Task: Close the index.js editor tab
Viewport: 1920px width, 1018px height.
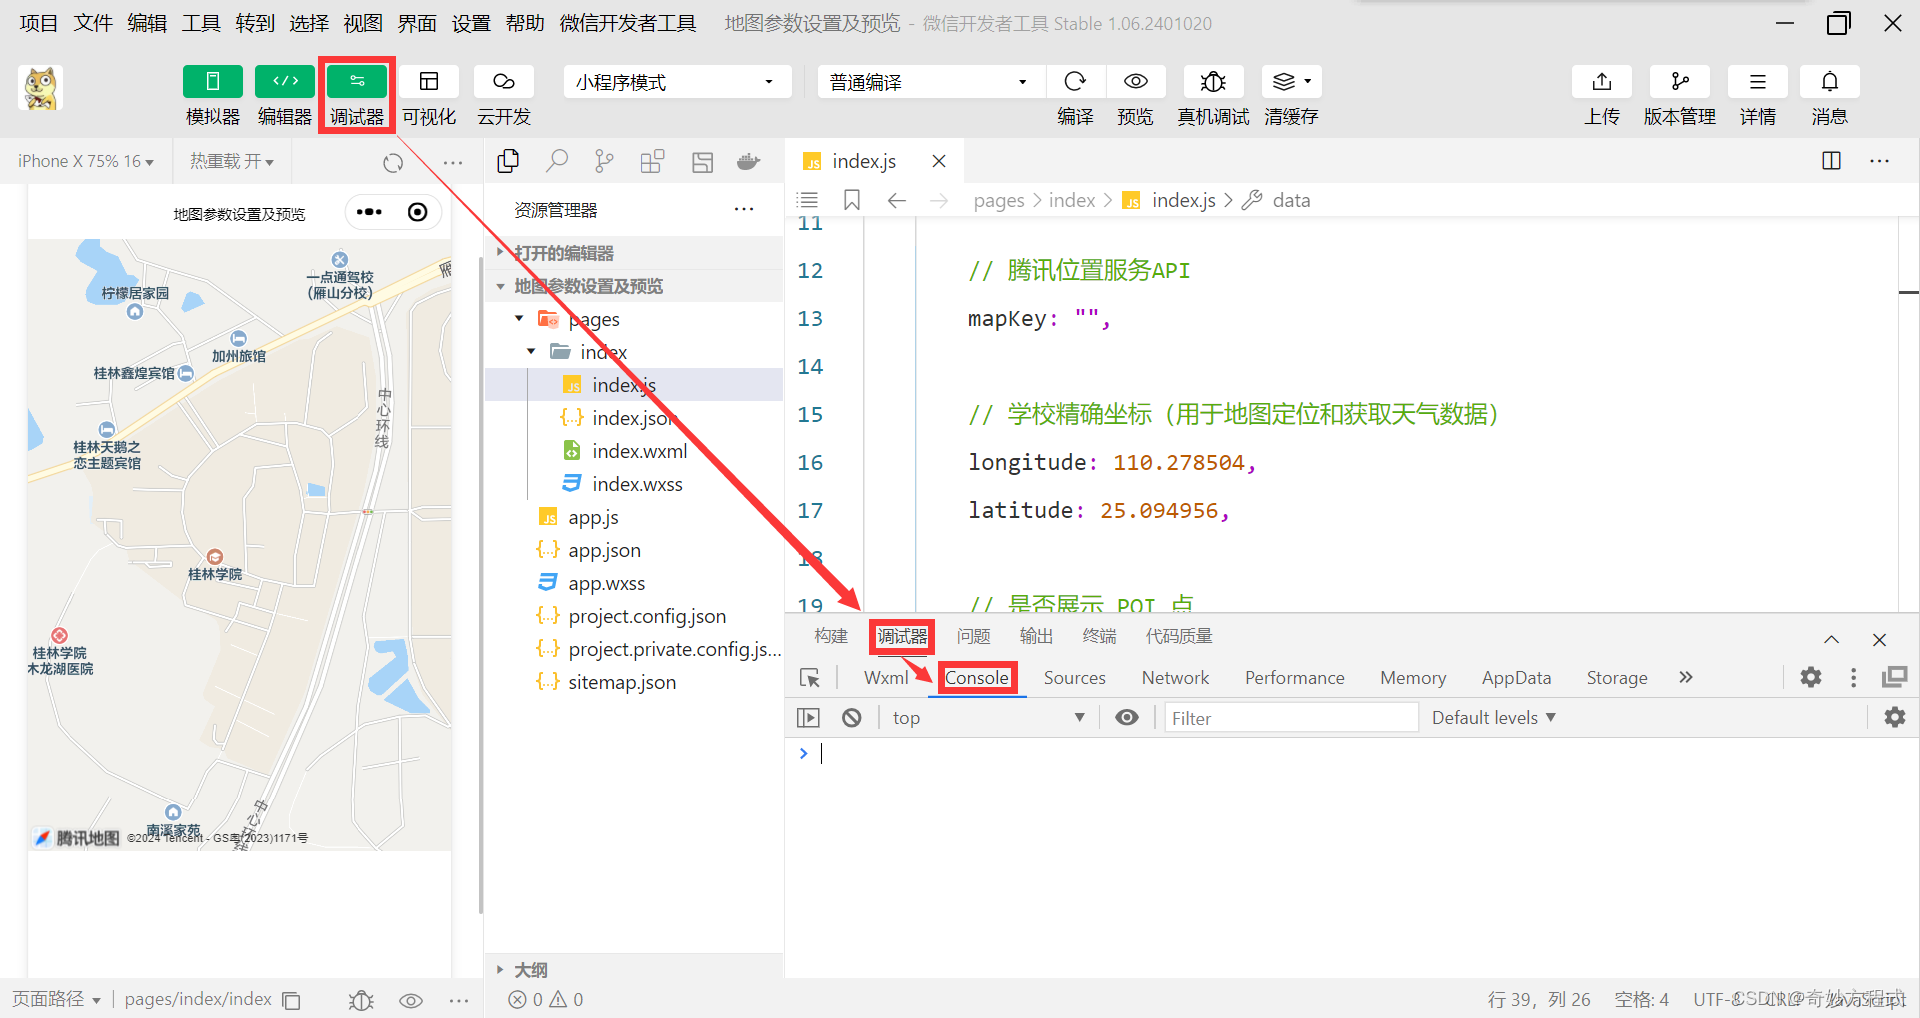Action: (939, 161)
